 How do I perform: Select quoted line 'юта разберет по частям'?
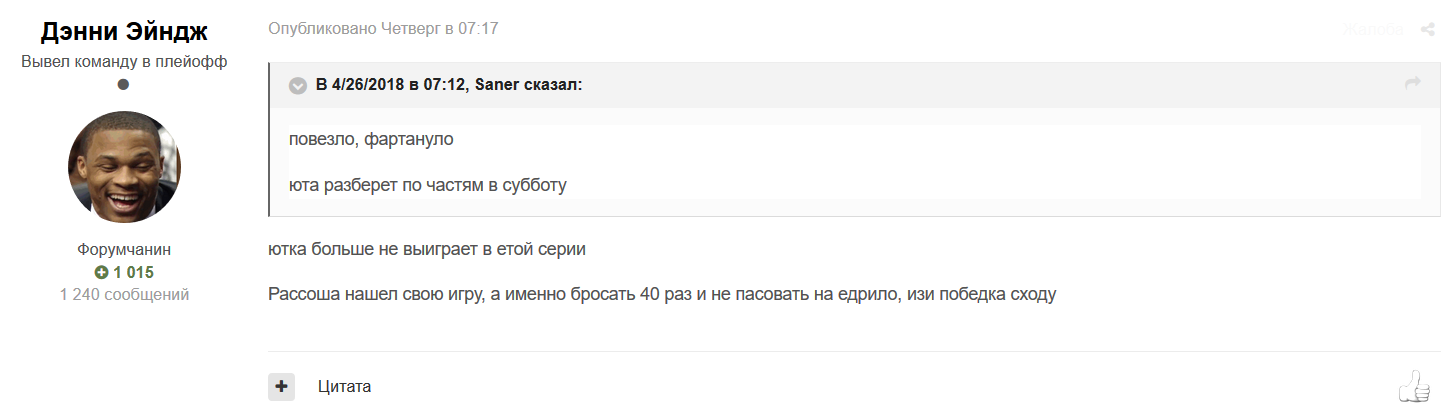tap(428, 185)
